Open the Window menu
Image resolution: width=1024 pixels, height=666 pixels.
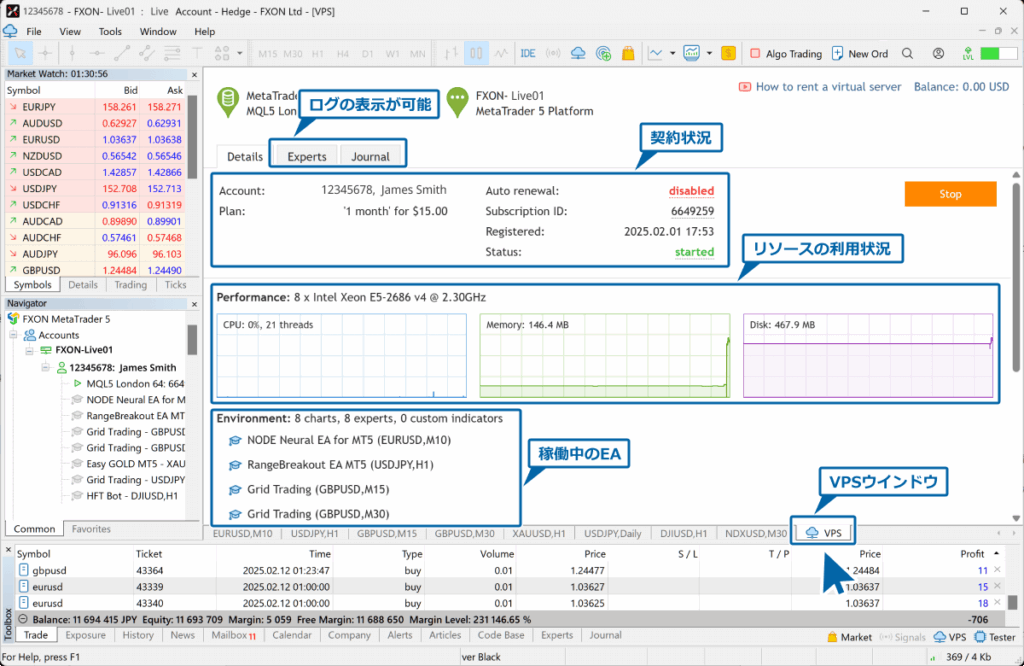(158, 31)
